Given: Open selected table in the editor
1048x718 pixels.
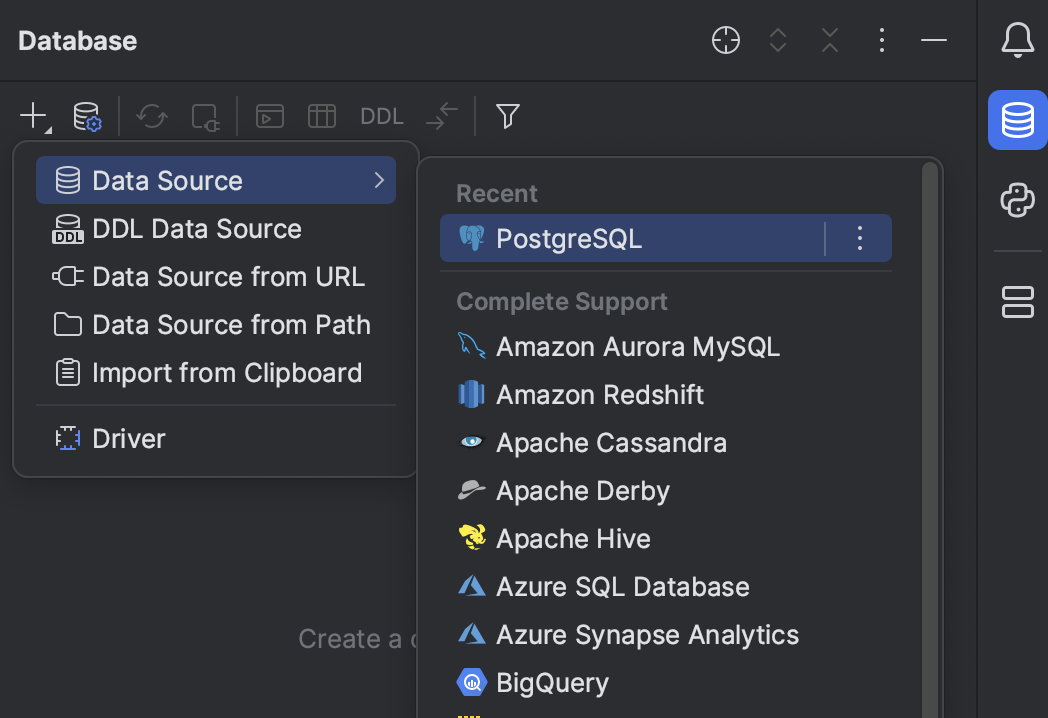Looking at the screenshot, I should click(x=321, y=116).
